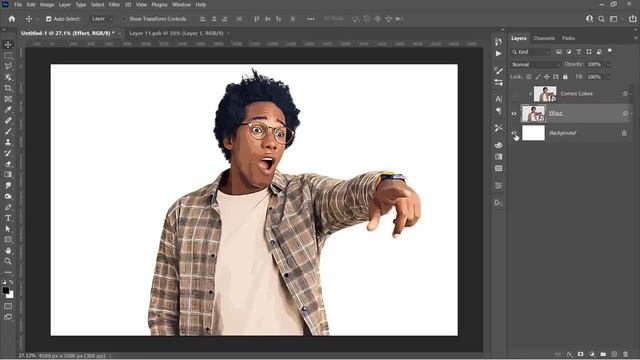Click the more options three-dots button
This screenshot has height=360, width=640.
pos(311,19)
